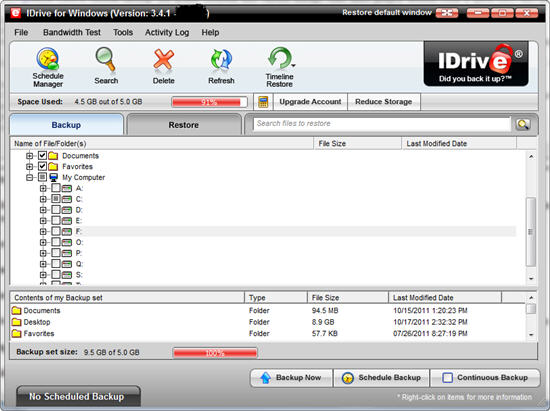Click the Restore default window button

447,13
